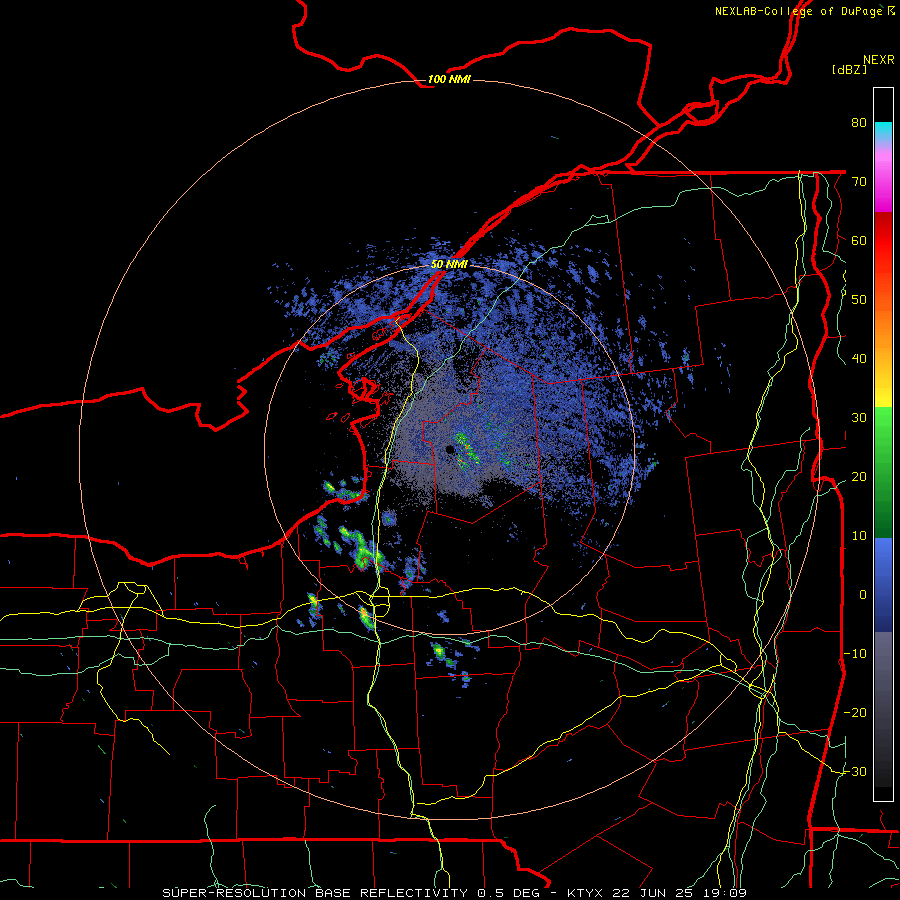Click the 60 value on dBZ scale

coord(859,240)
